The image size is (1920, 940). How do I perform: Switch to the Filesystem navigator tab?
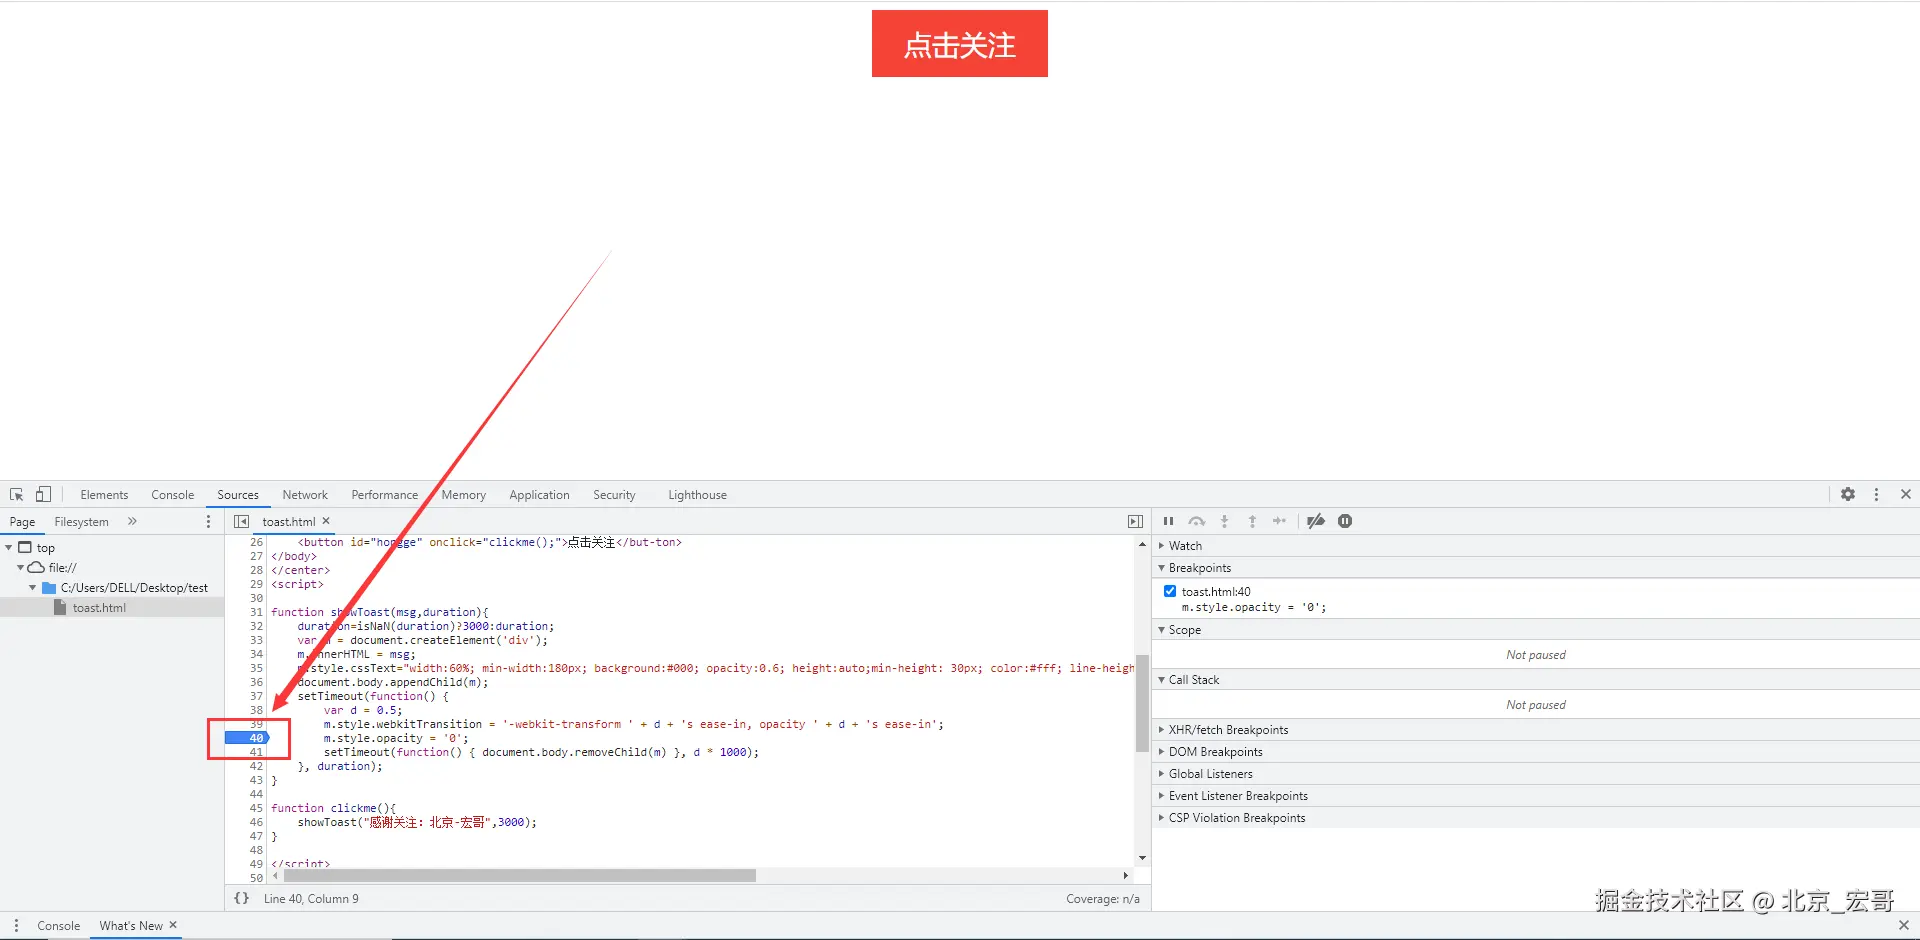81,522
